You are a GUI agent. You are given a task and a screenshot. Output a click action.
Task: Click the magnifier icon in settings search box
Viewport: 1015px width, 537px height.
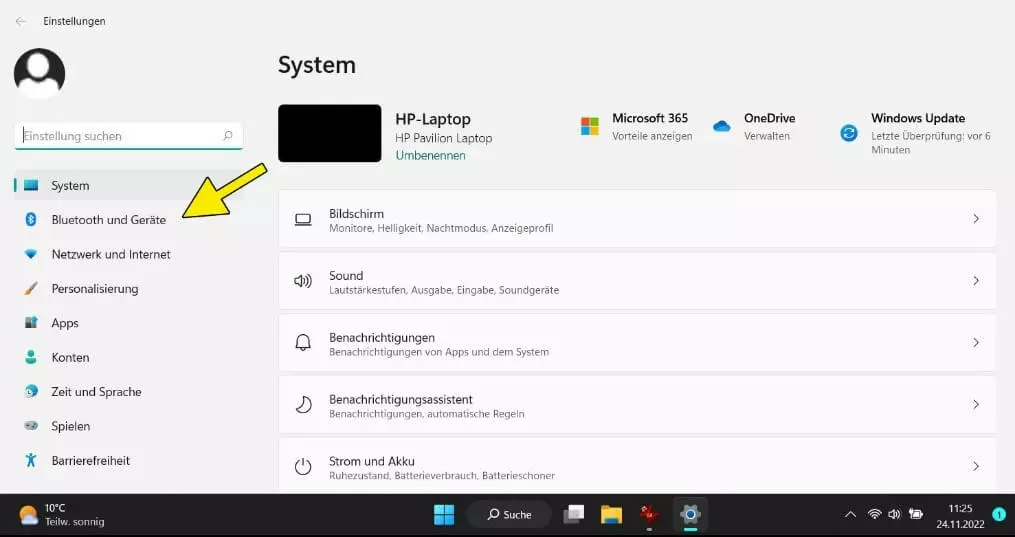(228, 136)
